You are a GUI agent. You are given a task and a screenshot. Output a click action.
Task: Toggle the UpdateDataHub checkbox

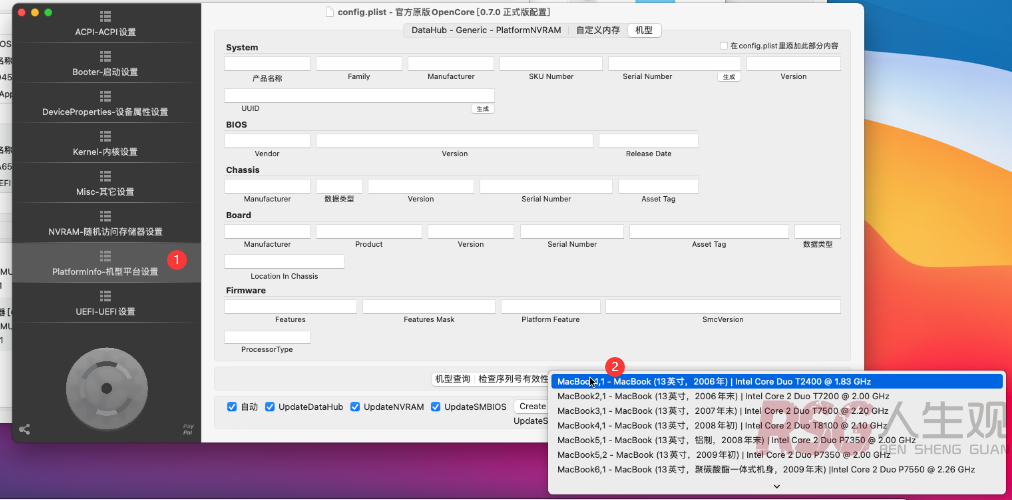pyautogui.click(x=270, y=406)
